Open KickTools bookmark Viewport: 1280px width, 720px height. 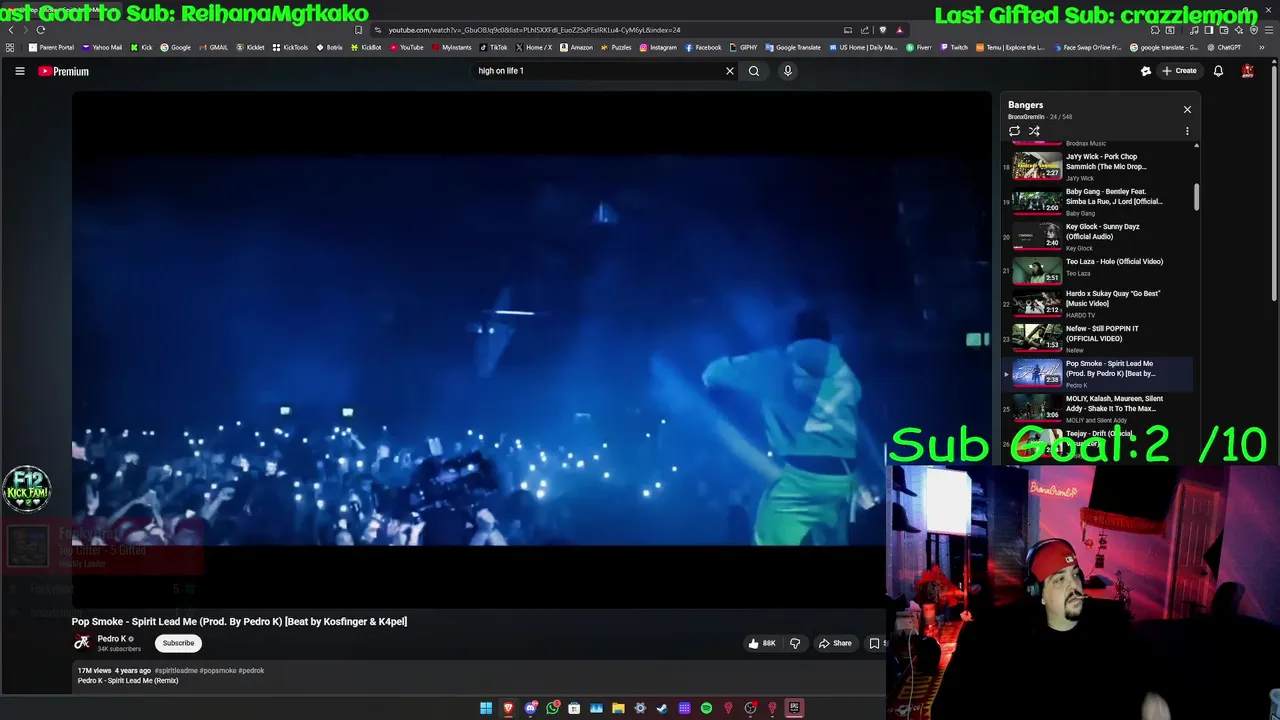(x=291, y=47)
